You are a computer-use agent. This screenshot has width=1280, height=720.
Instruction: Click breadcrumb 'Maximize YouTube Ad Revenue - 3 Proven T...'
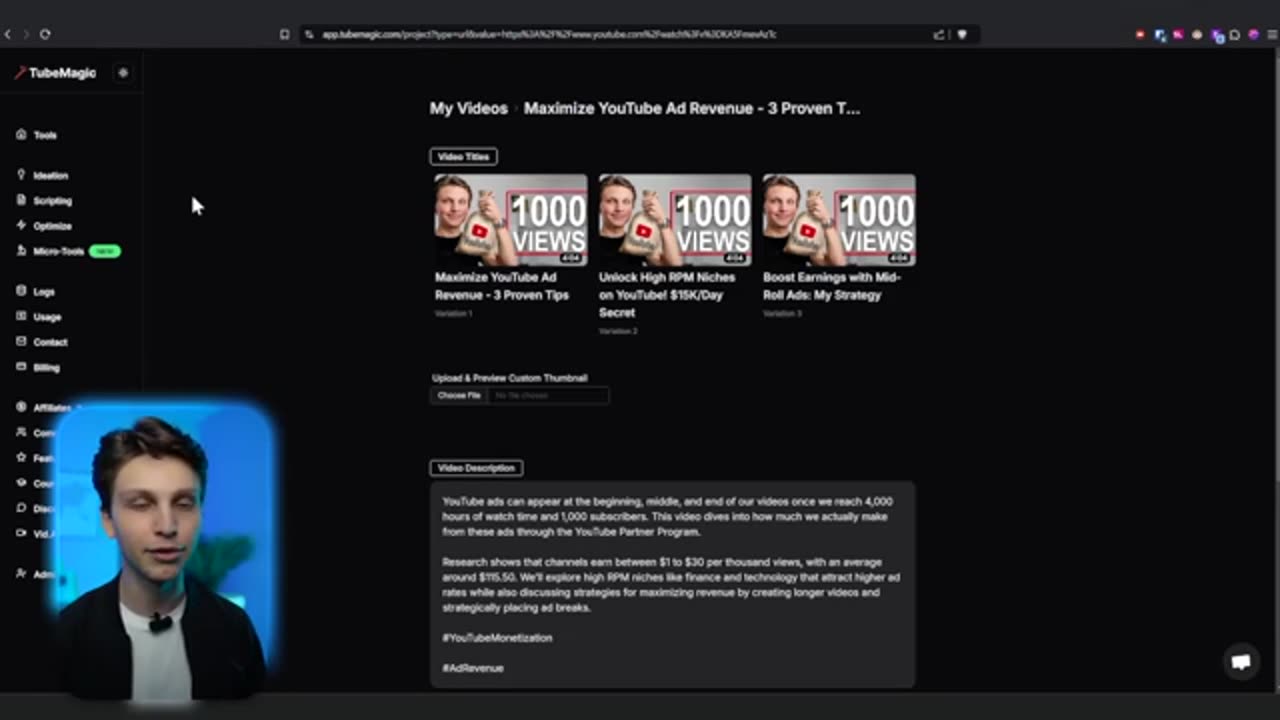692,108
